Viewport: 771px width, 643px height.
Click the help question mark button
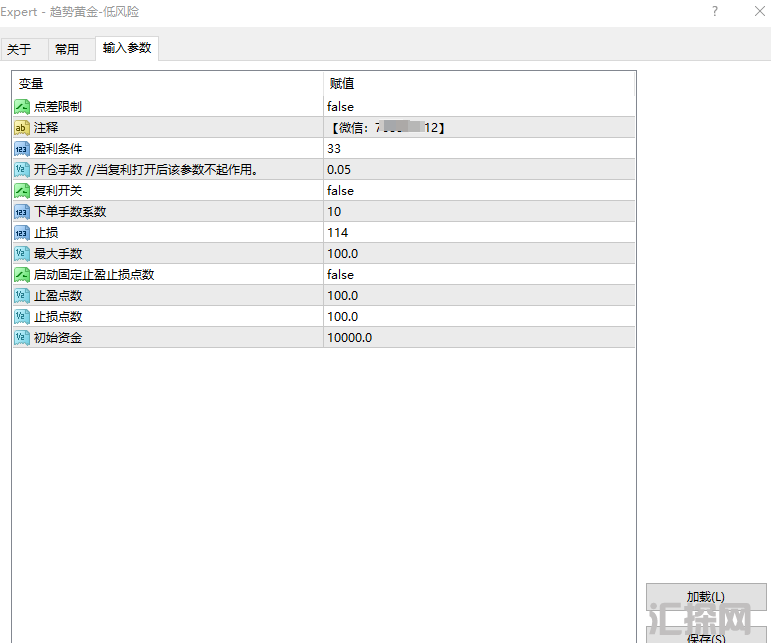tap(715, 11)
